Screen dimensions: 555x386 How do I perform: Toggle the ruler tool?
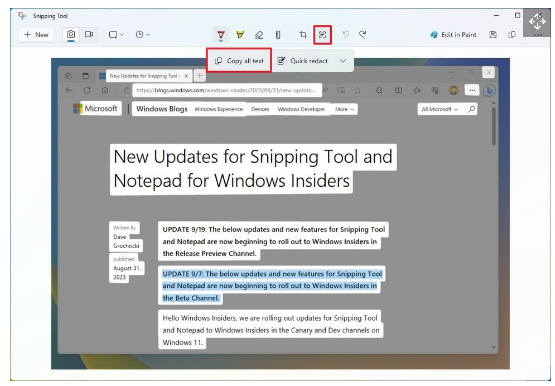(x=278, y=35)
